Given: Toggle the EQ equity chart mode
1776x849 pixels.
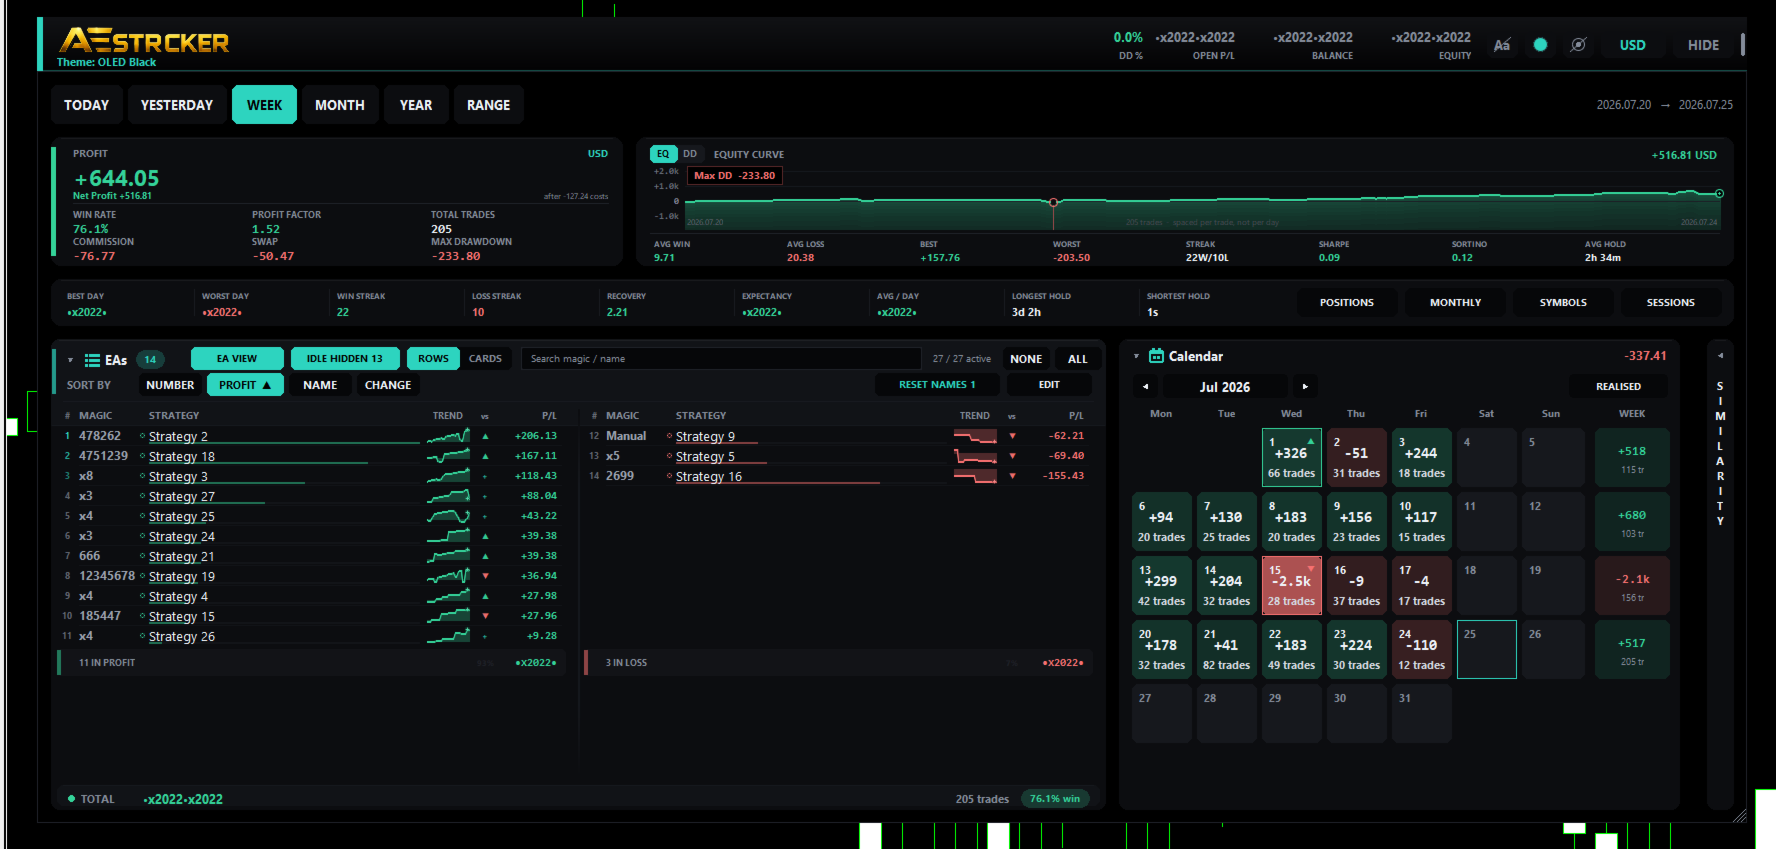Looking at the screenshot, I should [663, 154].
